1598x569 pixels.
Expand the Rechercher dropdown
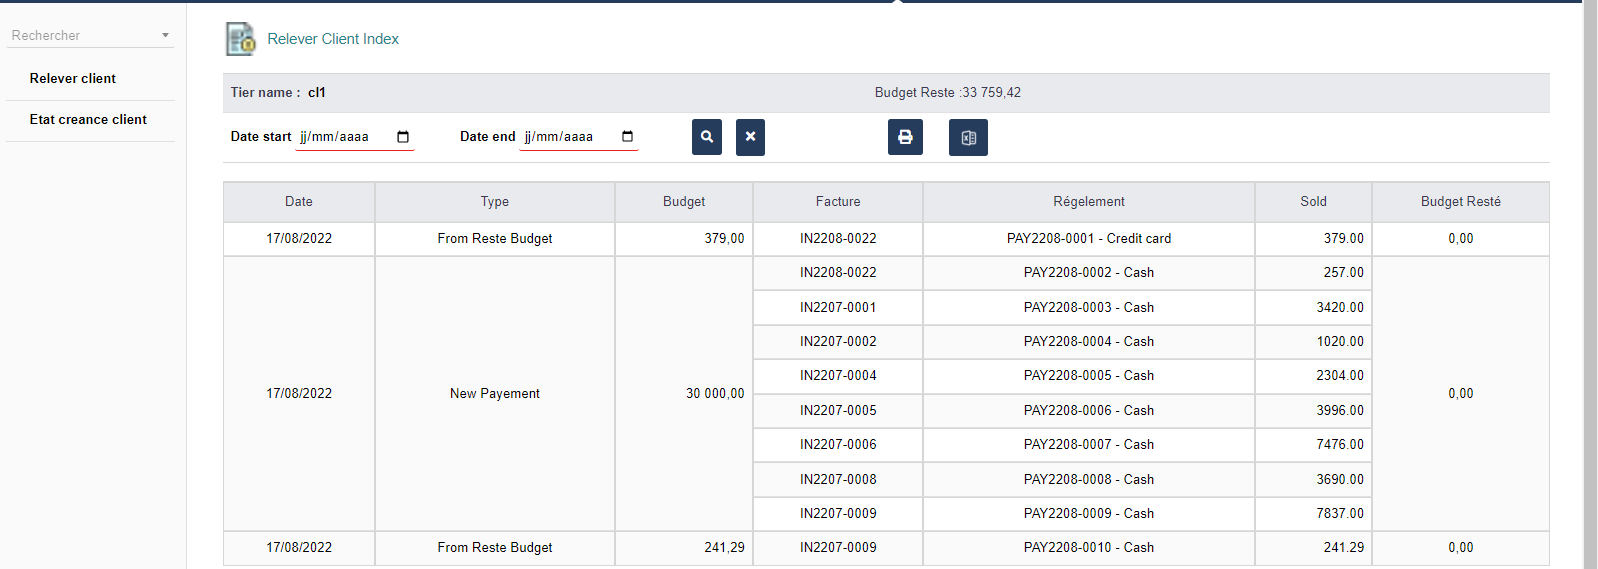click(x=165, y=36)
